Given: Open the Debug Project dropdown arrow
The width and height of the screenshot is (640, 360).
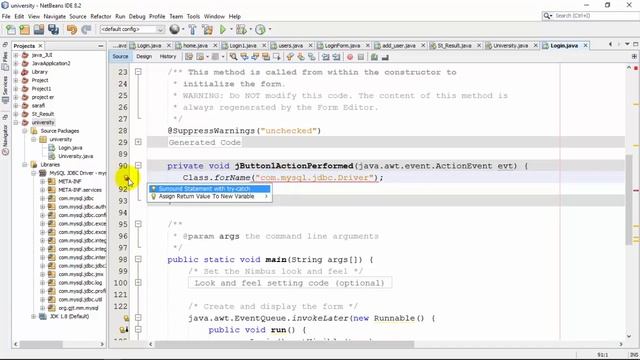Looking at the screenshot, I should coord(250,29).
